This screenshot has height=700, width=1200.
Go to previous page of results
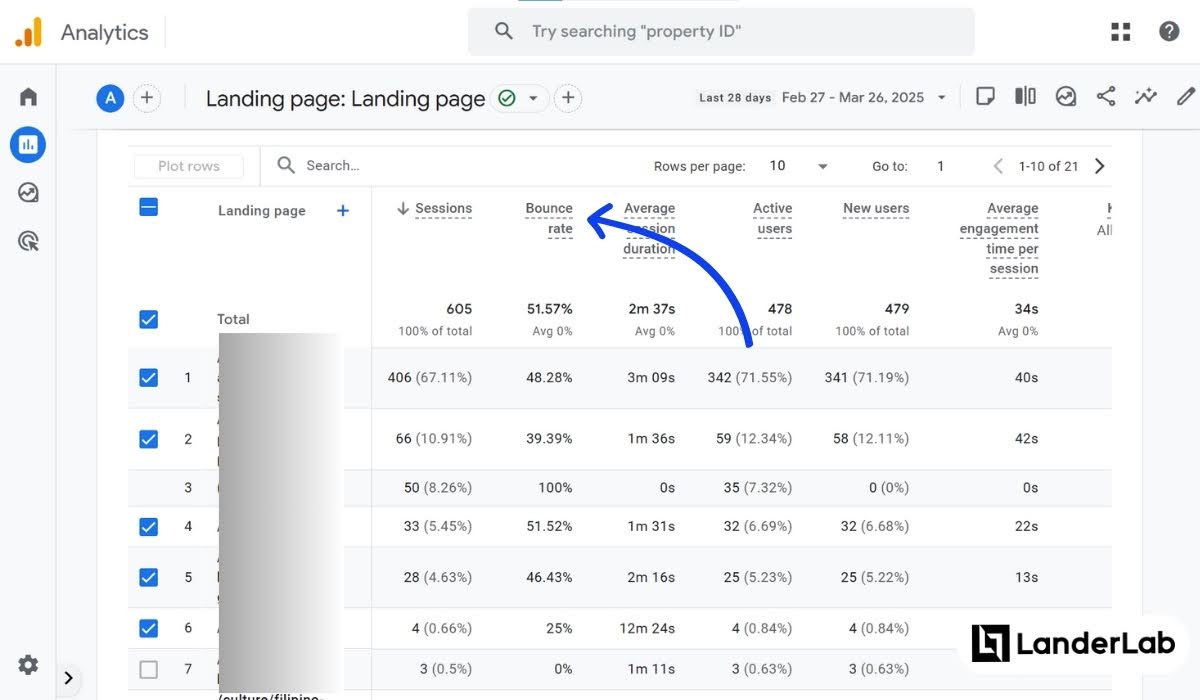click(997, 166)
